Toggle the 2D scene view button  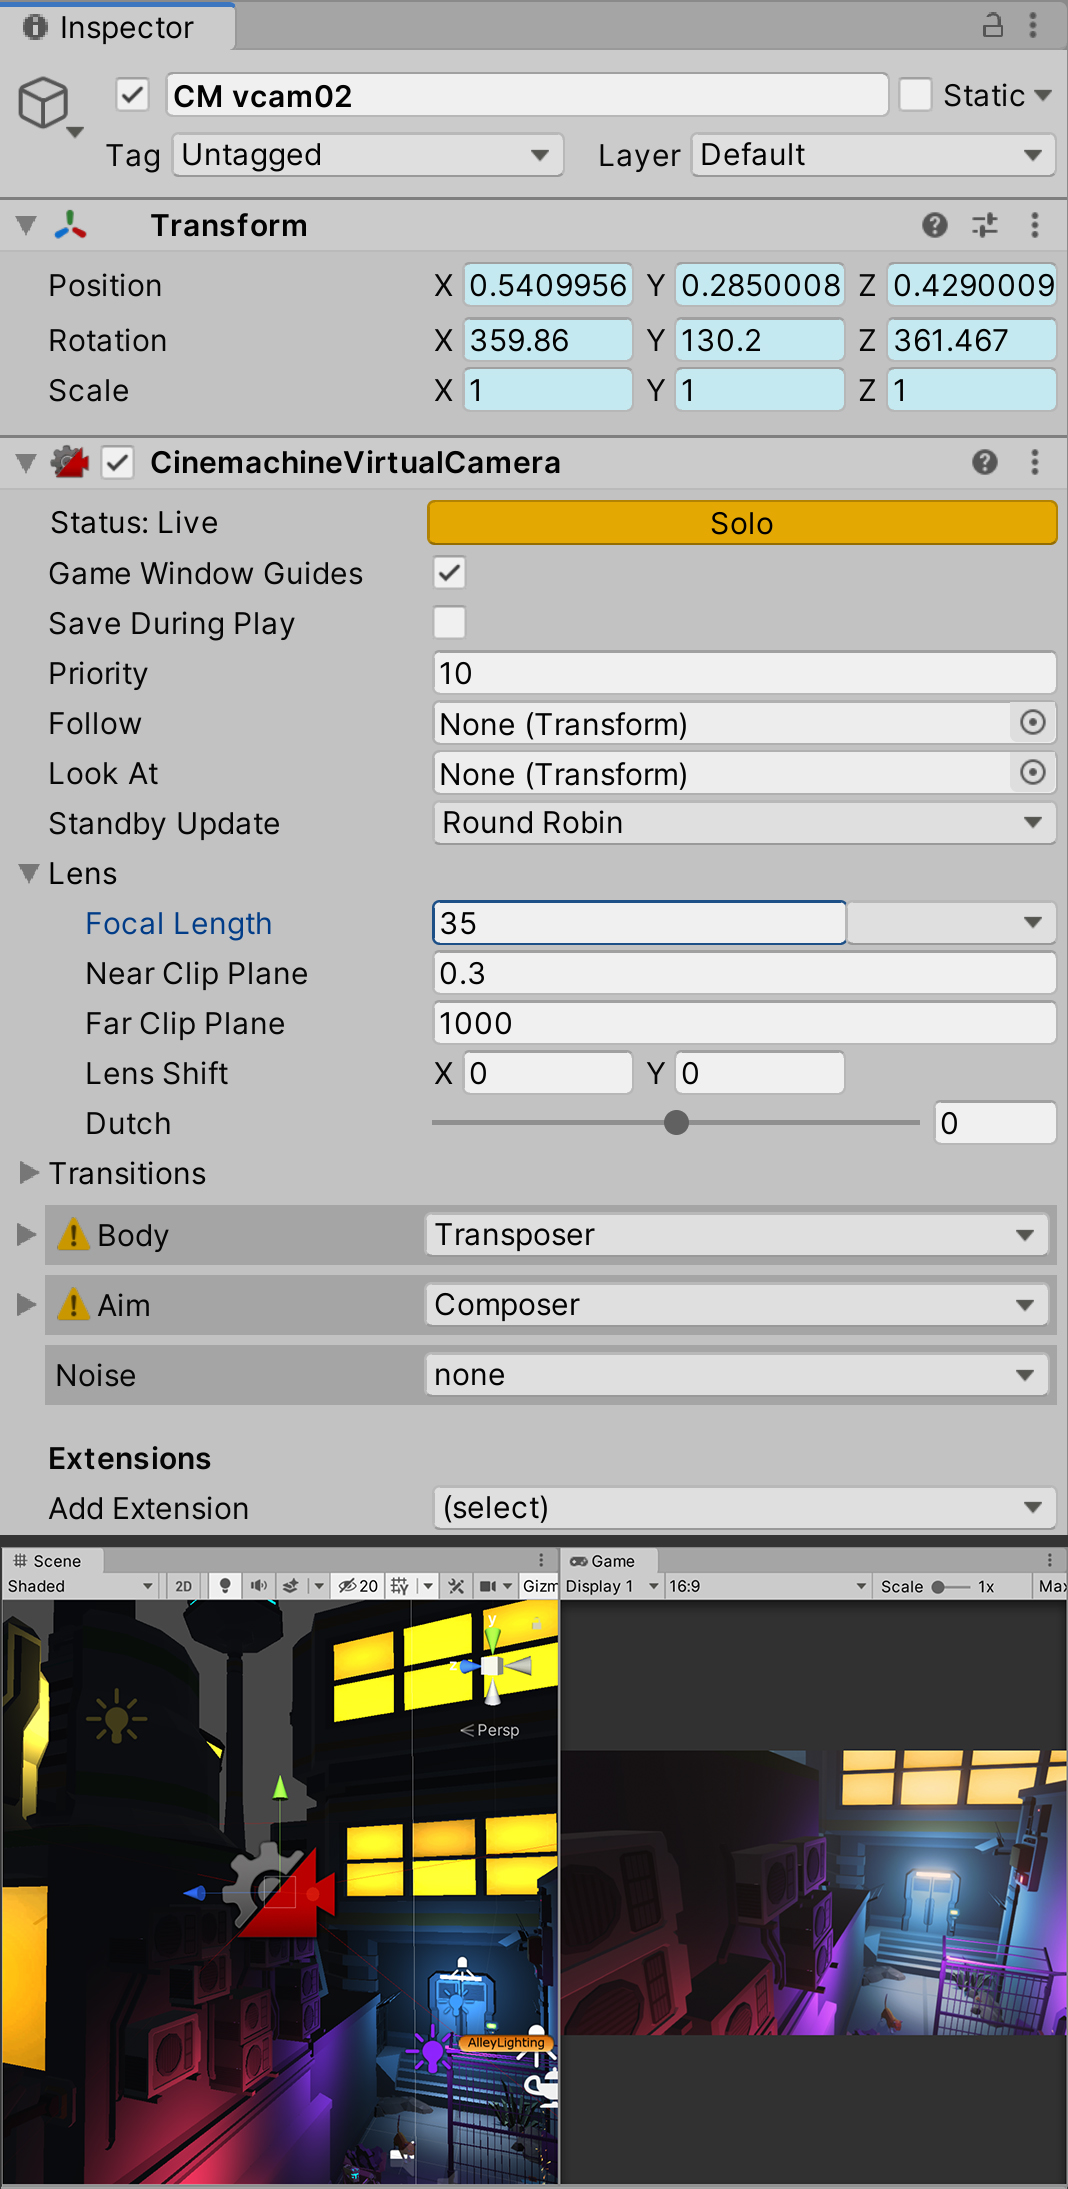point(184,1586)
